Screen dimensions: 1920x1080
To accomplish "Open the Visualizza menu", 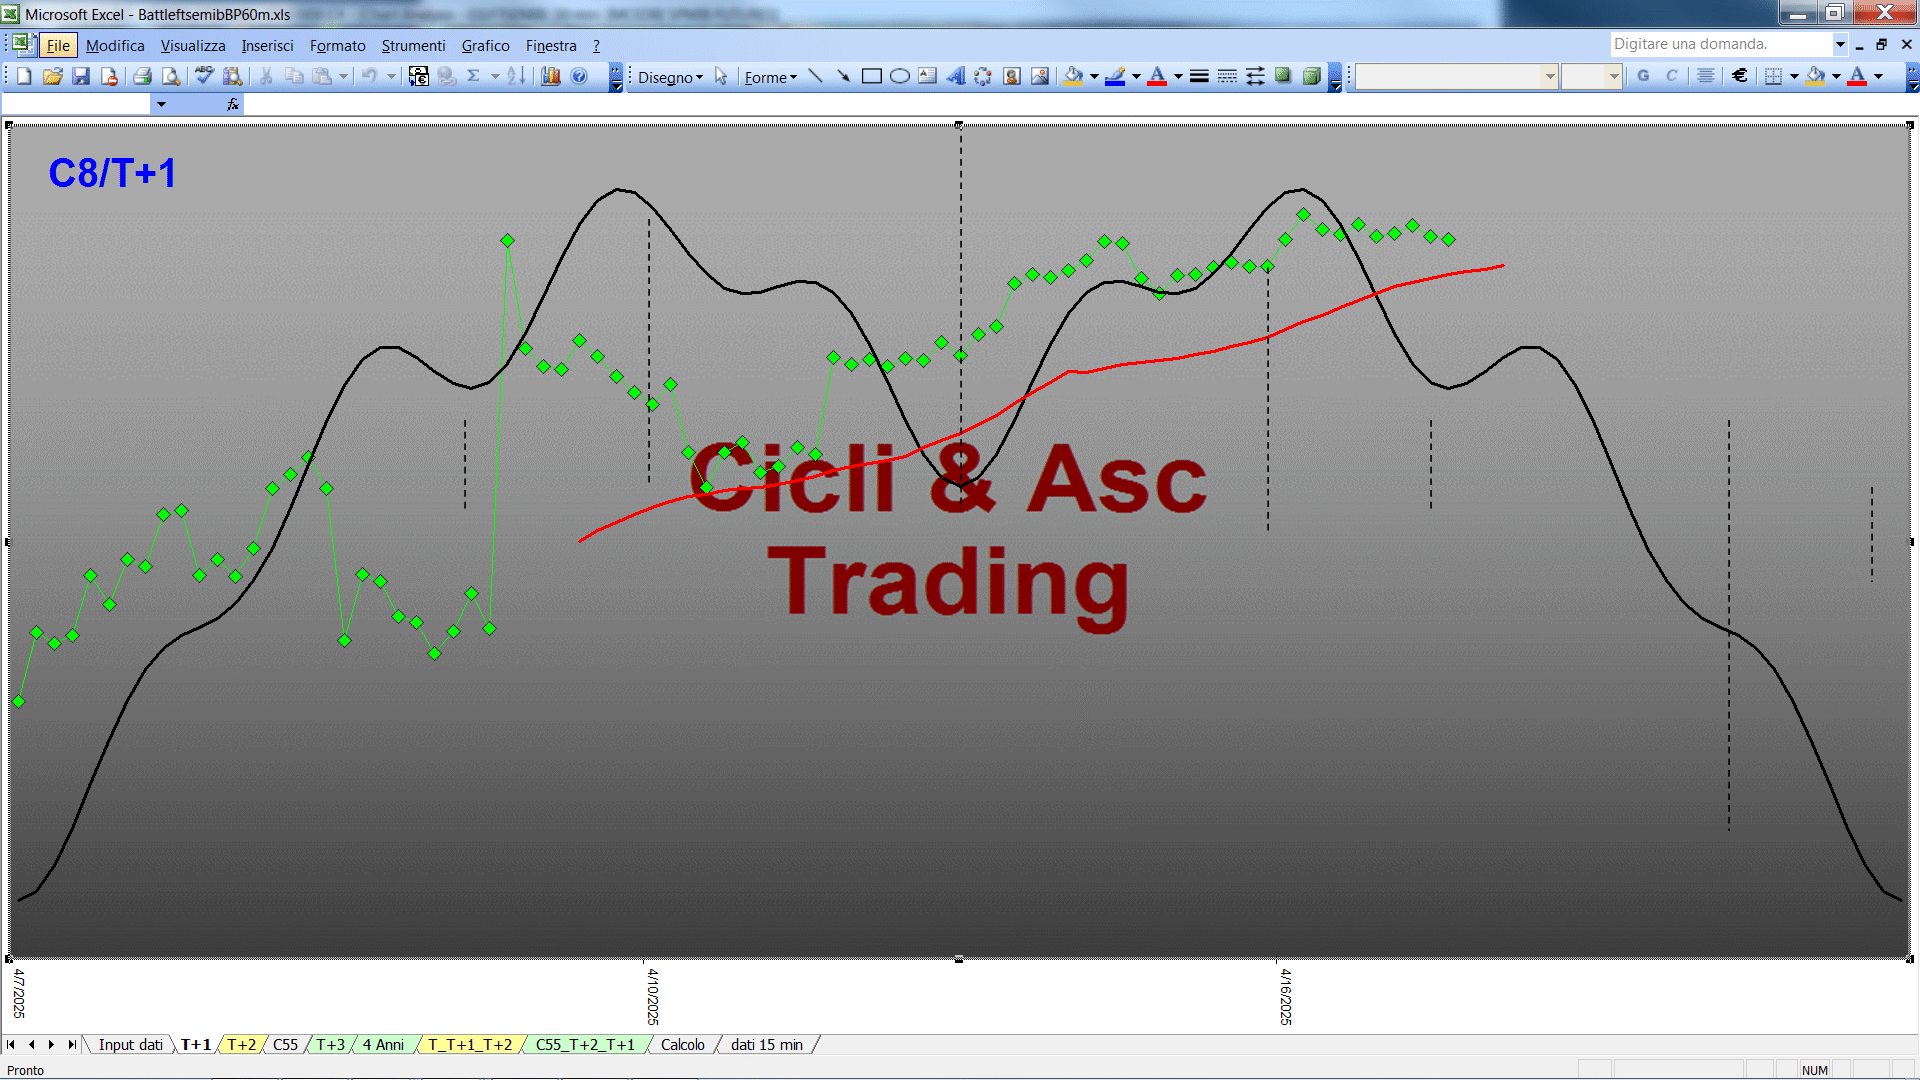I will coord(193,45).
